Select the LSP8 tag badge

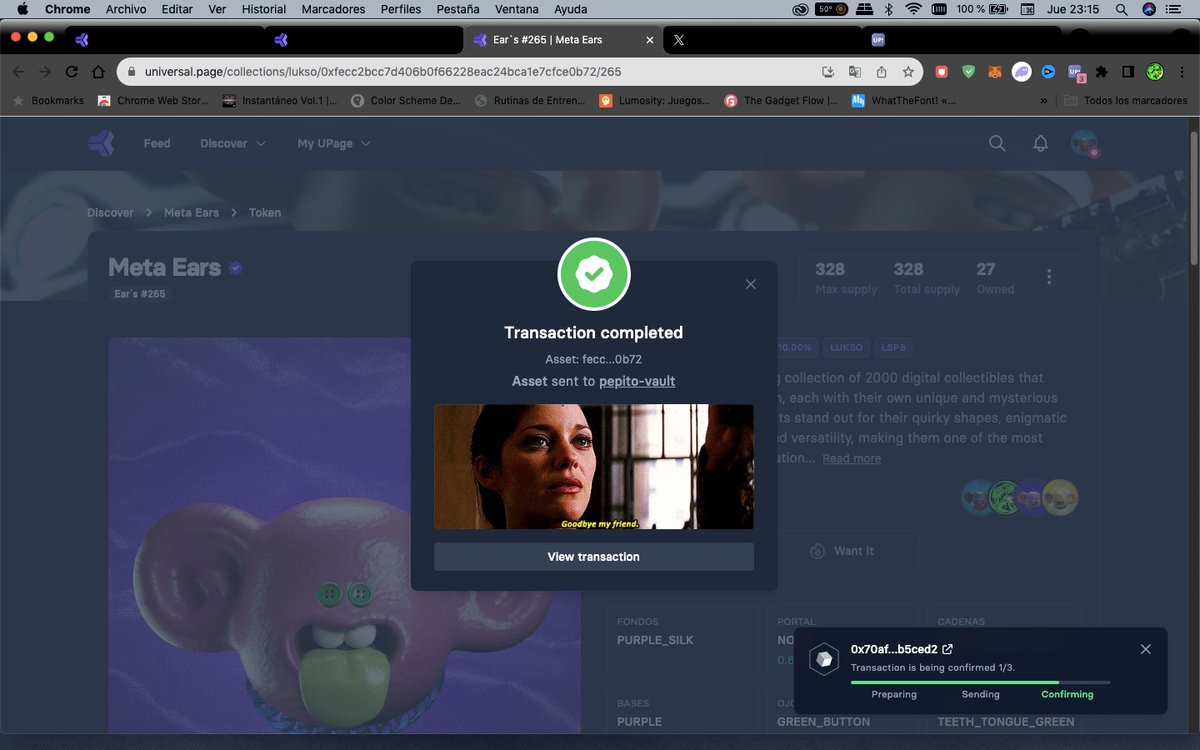click(893, 348)
